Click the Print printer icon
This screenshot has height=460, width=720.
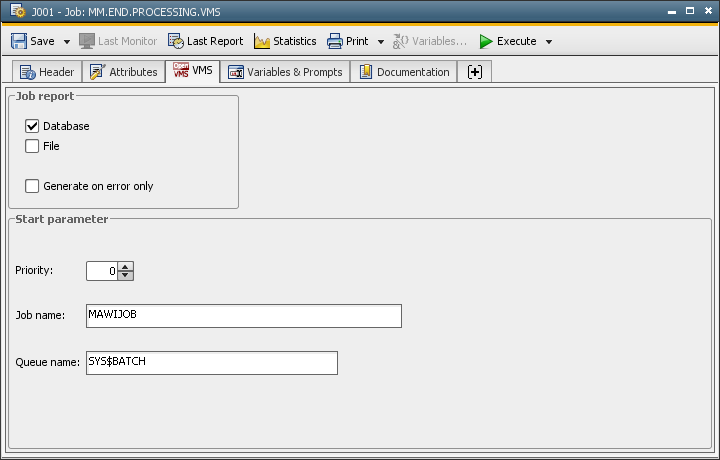(335, 41)
